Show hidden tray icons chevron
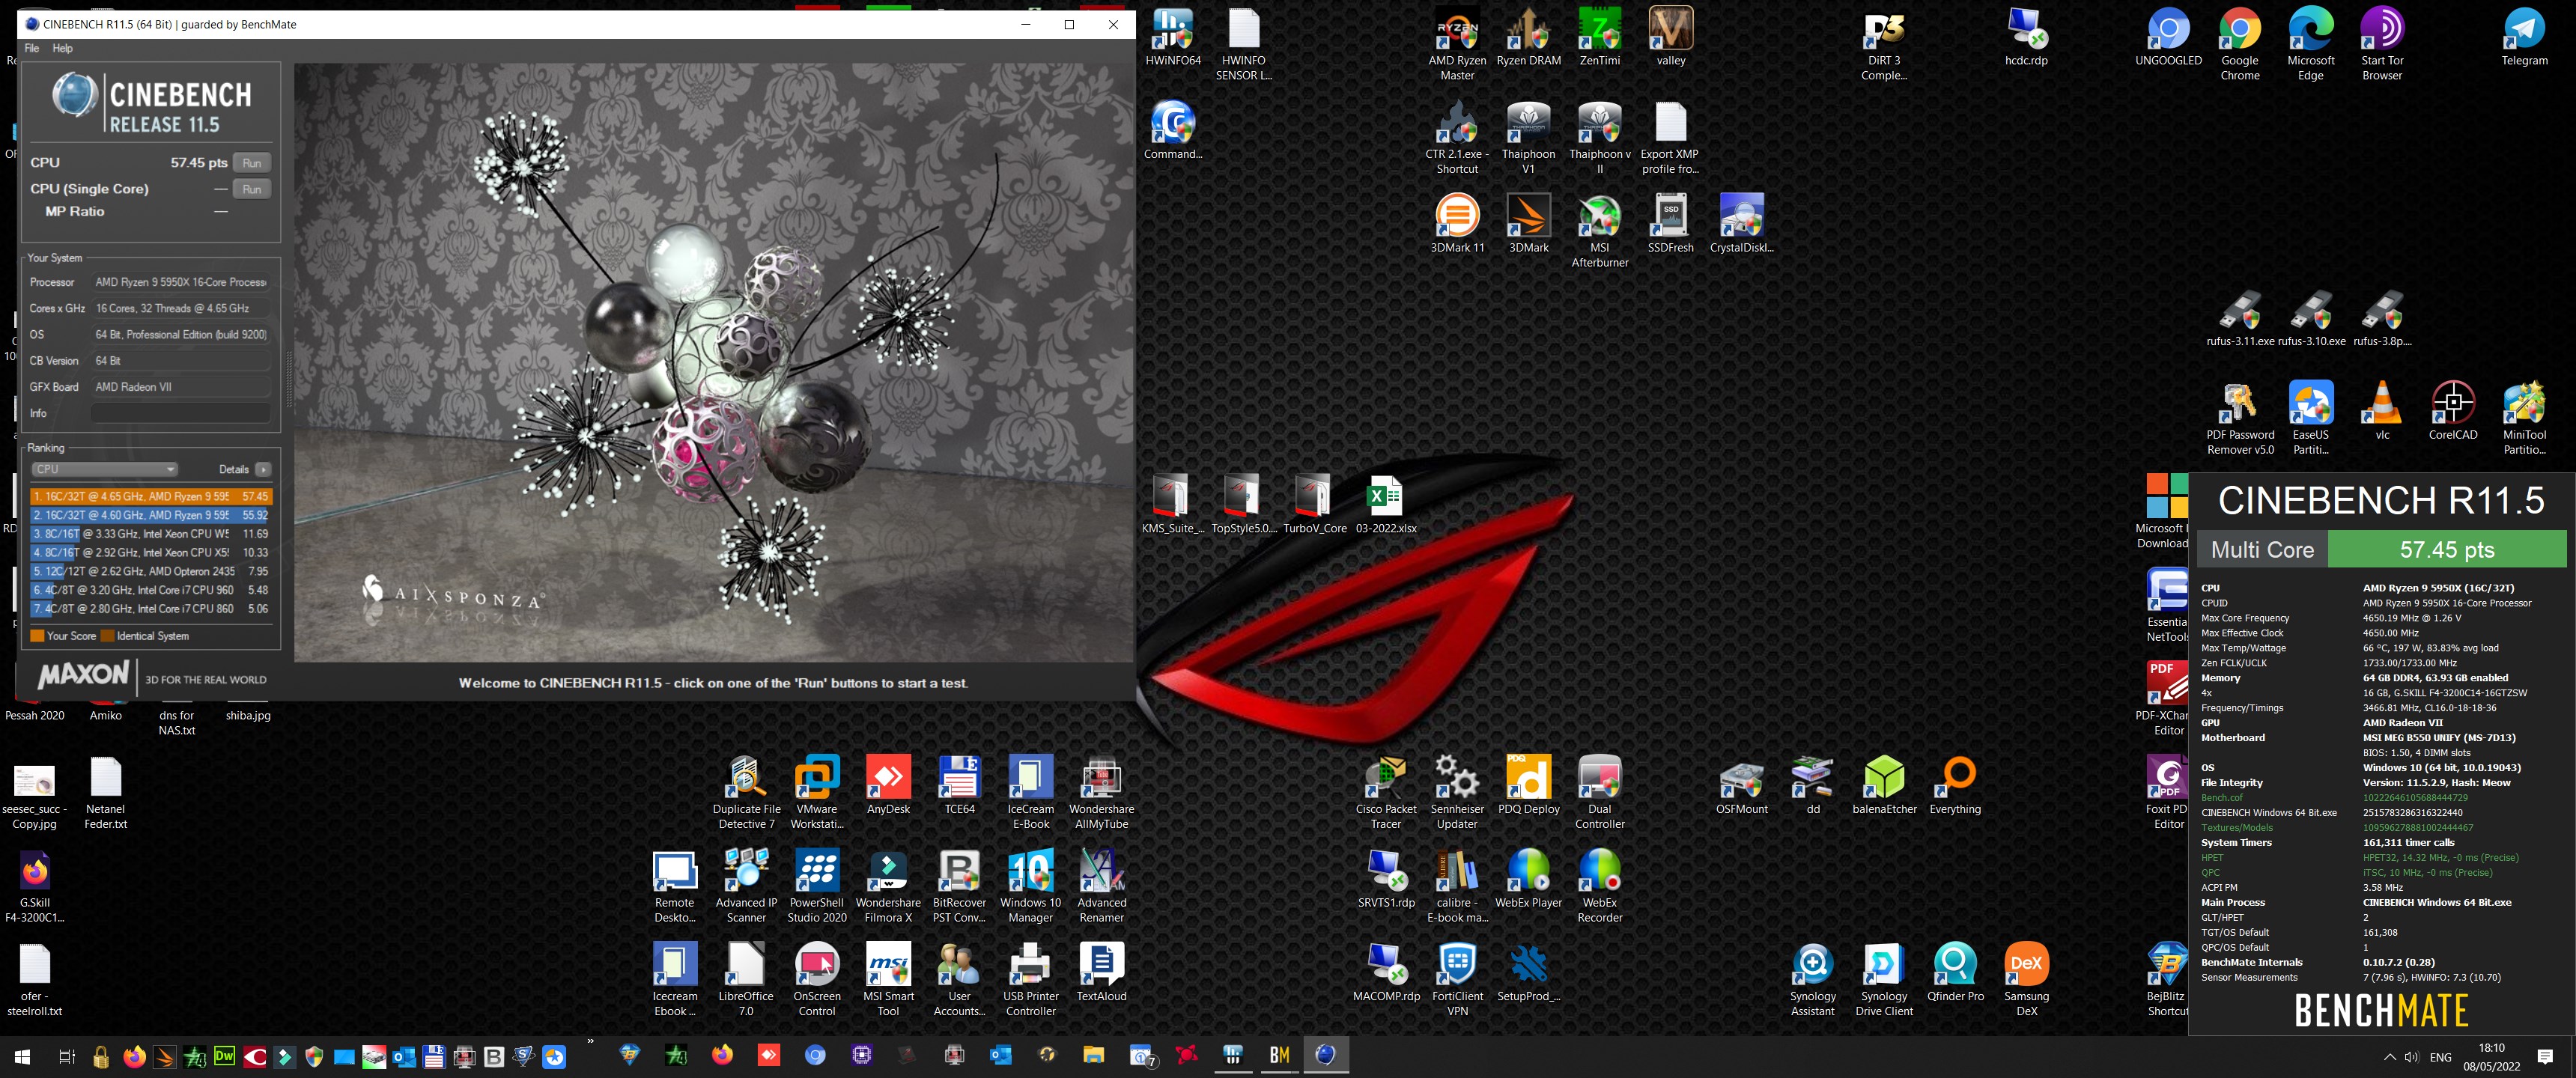The image size is (2576, 1078). pos(2389,1057)
